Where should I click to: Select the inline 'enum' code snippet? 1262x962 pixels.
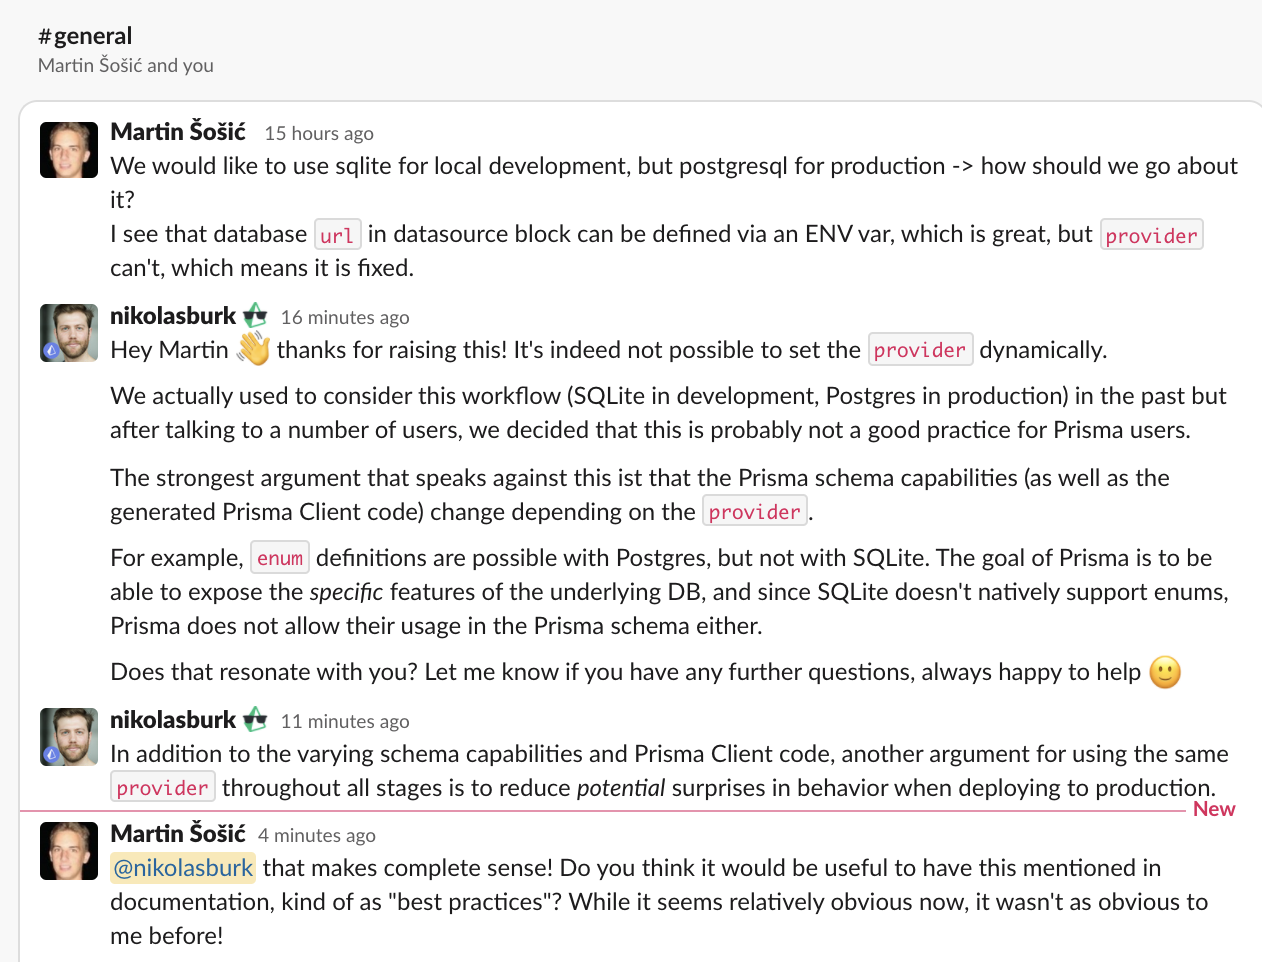[x=278, y=557]
